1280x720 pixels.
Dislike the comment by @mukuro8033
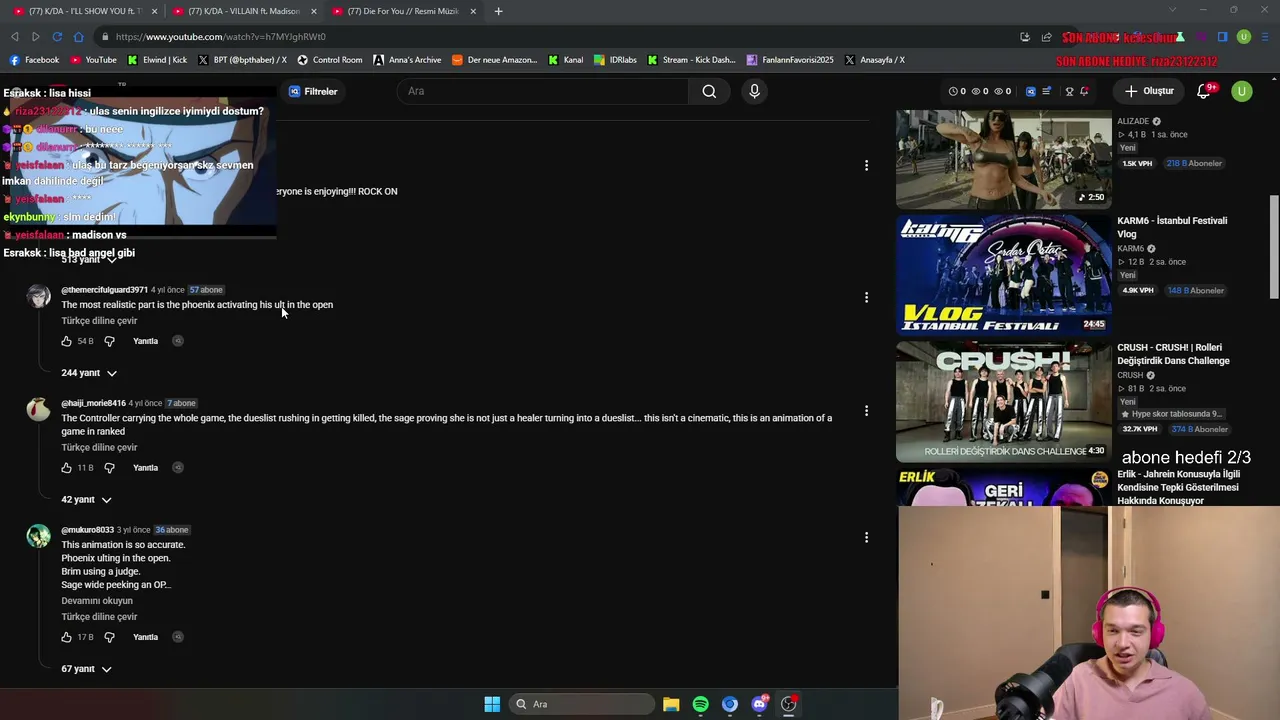[x=109, y=637]
